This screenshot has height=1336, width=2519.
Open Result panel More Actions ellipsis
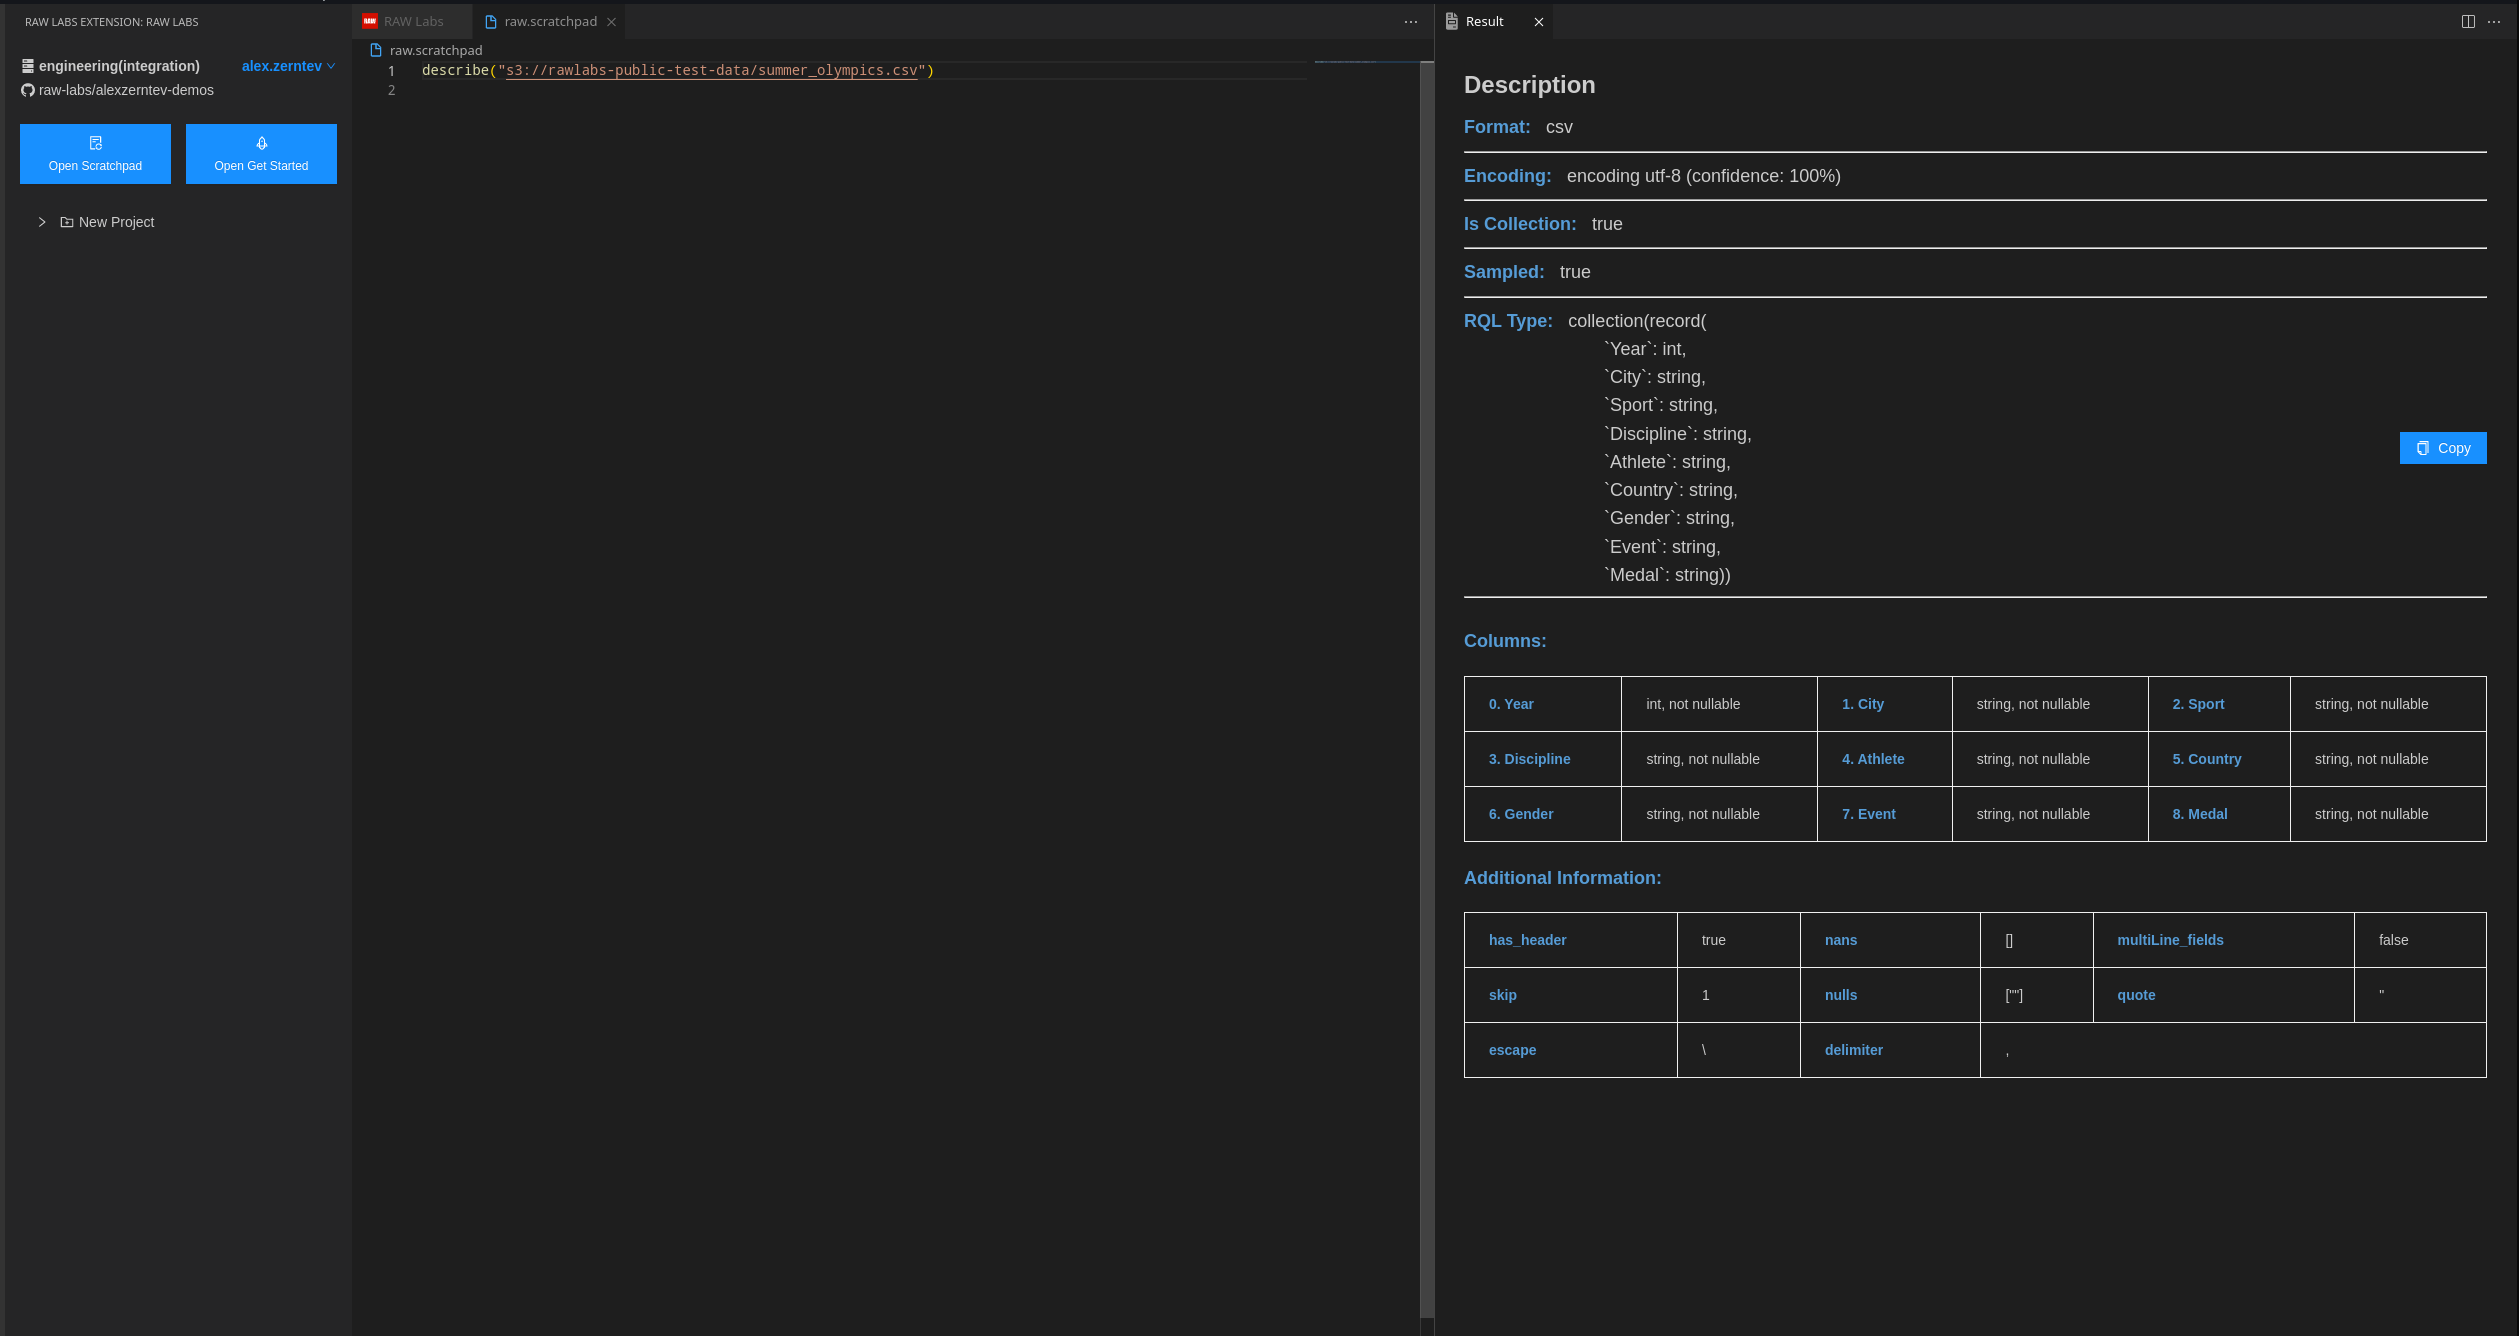click(x=2494, y=22)
